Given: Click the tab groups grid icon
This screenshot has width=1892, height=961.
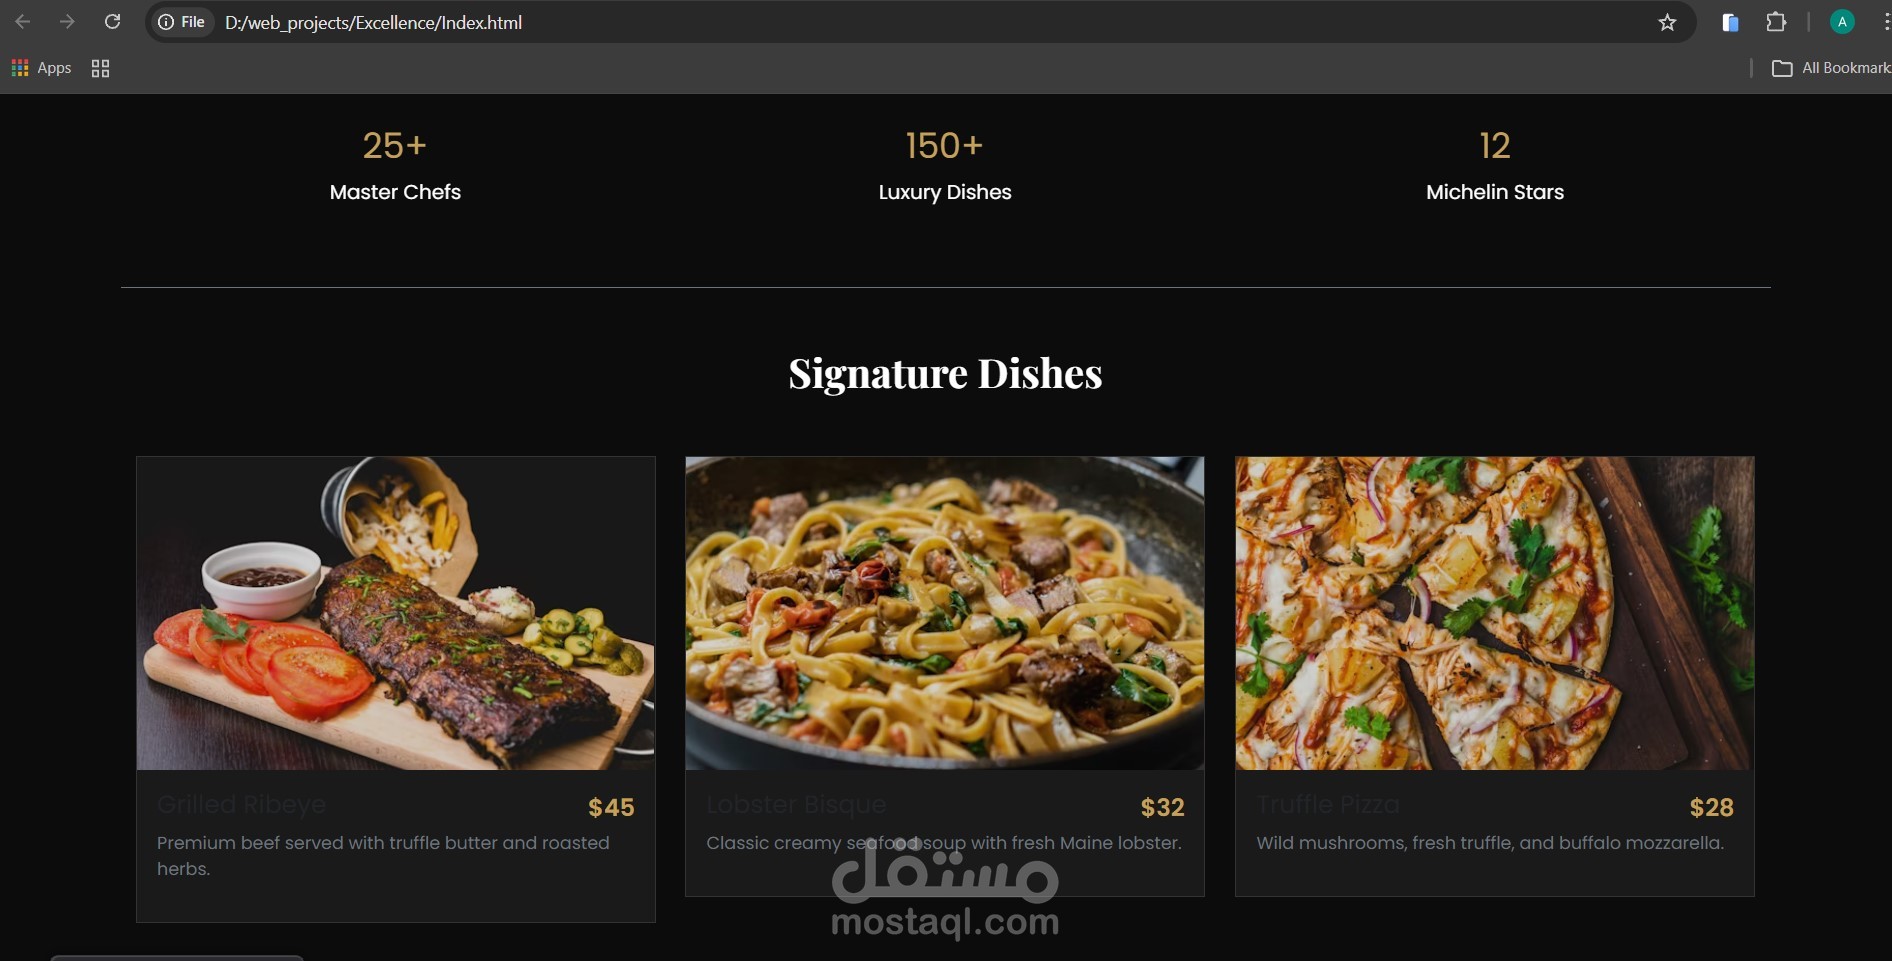Looking at the screenshot, I should tap(100, 68).
